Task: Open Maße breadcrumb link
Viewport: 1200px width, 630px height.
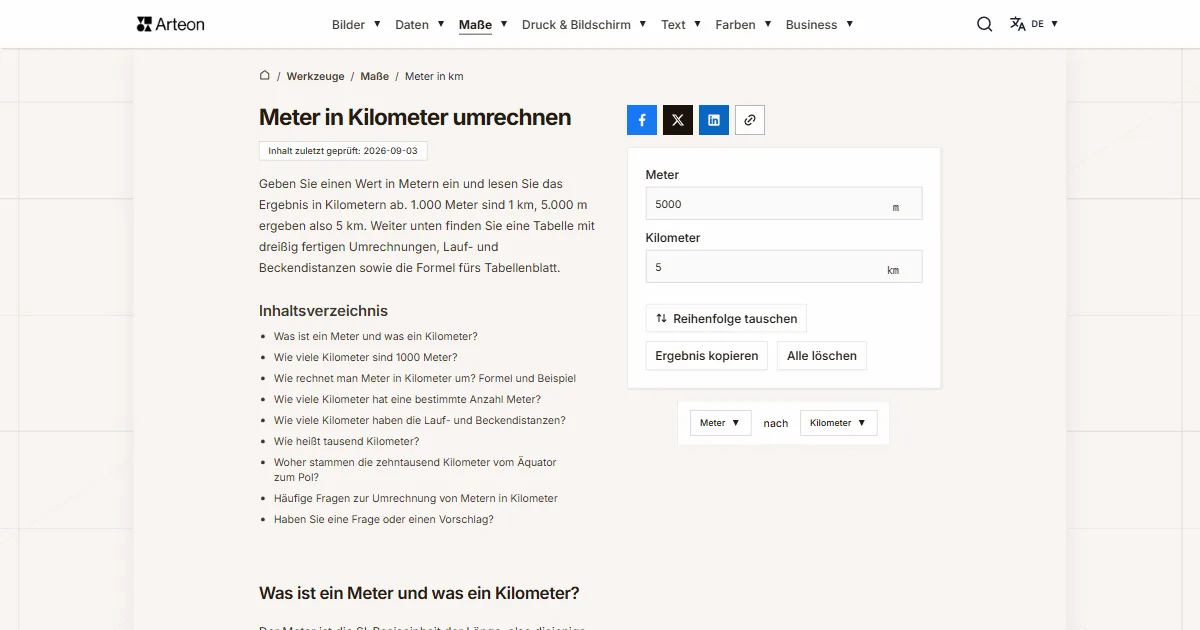Action: tap(375, 76)
